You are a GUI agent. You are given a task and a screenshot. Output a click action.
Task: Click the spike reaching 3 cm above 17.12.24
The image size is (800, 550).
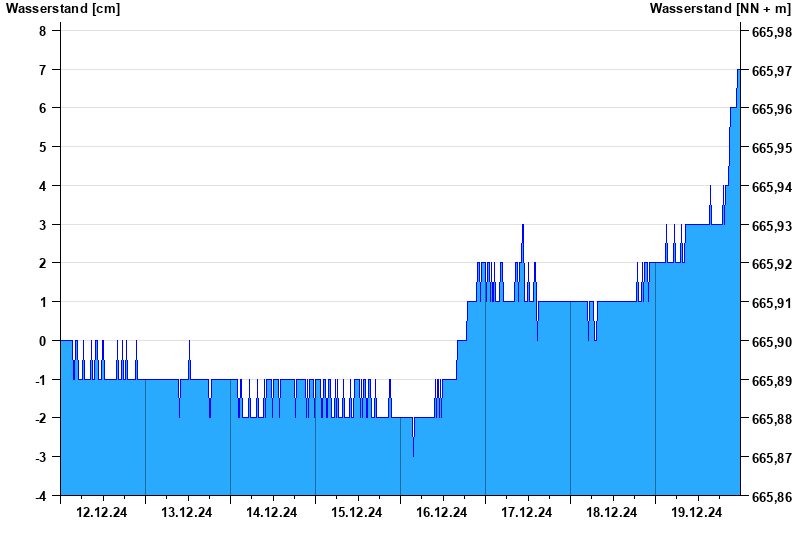522,229
